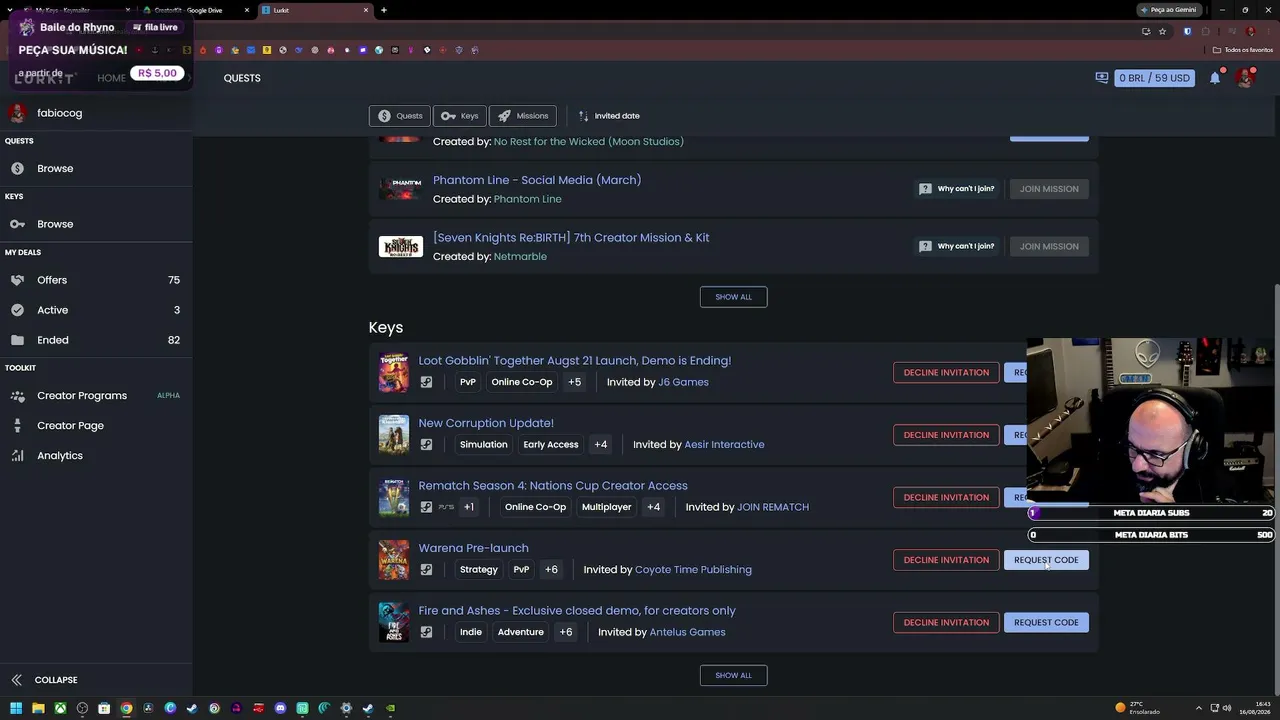Decline the Rematch Season 4 invitation
This screenshot has width=1280, height=720.
click(946, 498)
